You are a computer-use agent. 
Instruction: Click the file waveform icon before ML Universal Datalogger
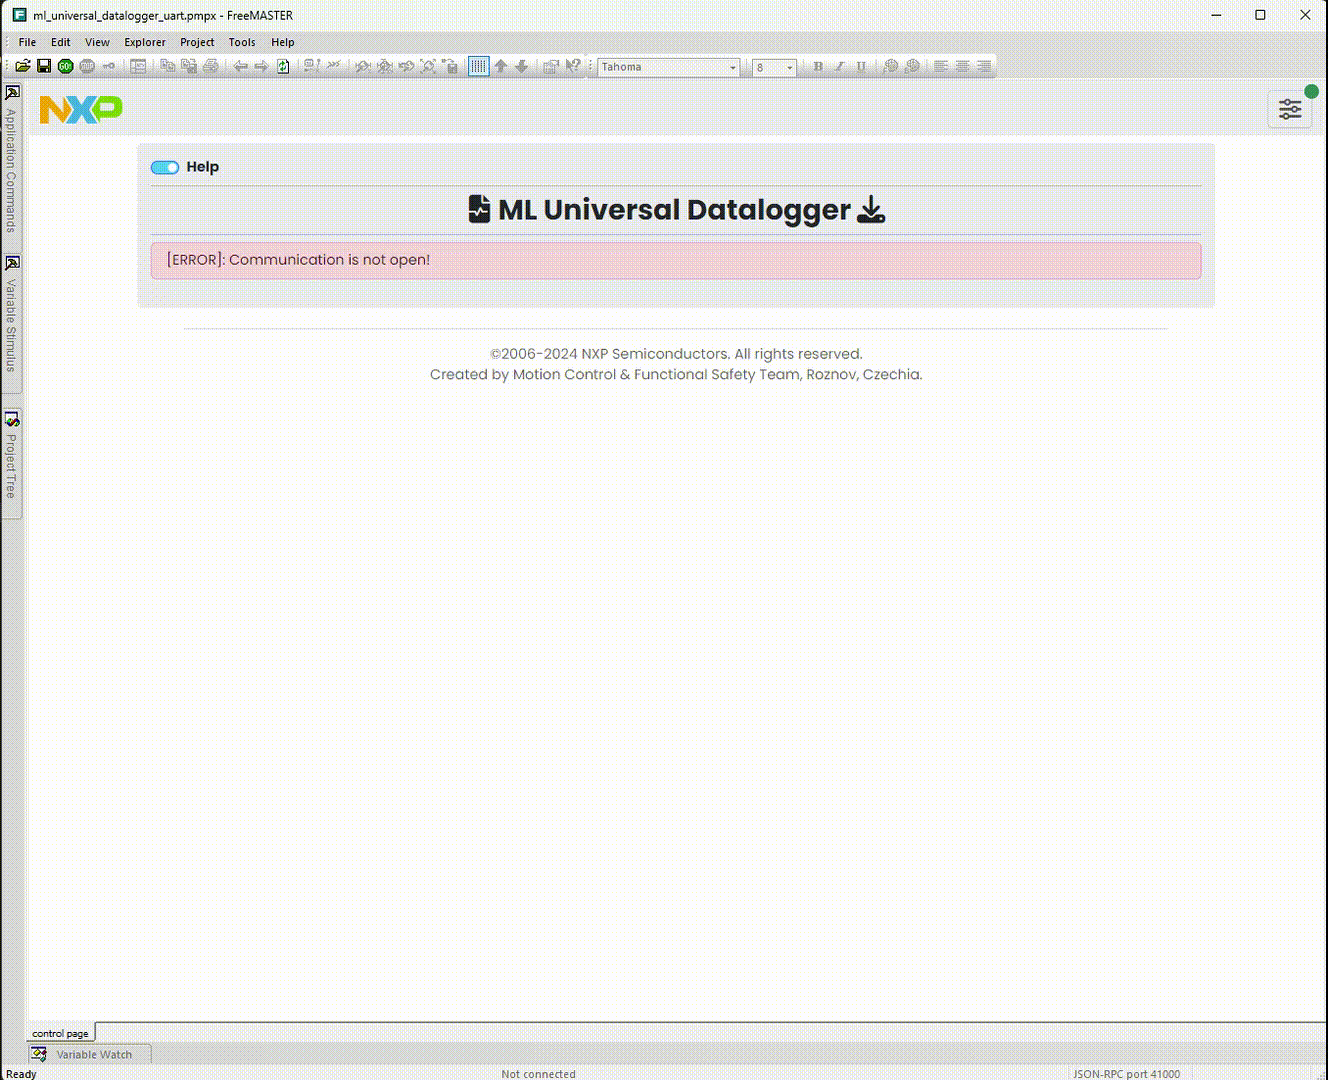tap(479, 208)
